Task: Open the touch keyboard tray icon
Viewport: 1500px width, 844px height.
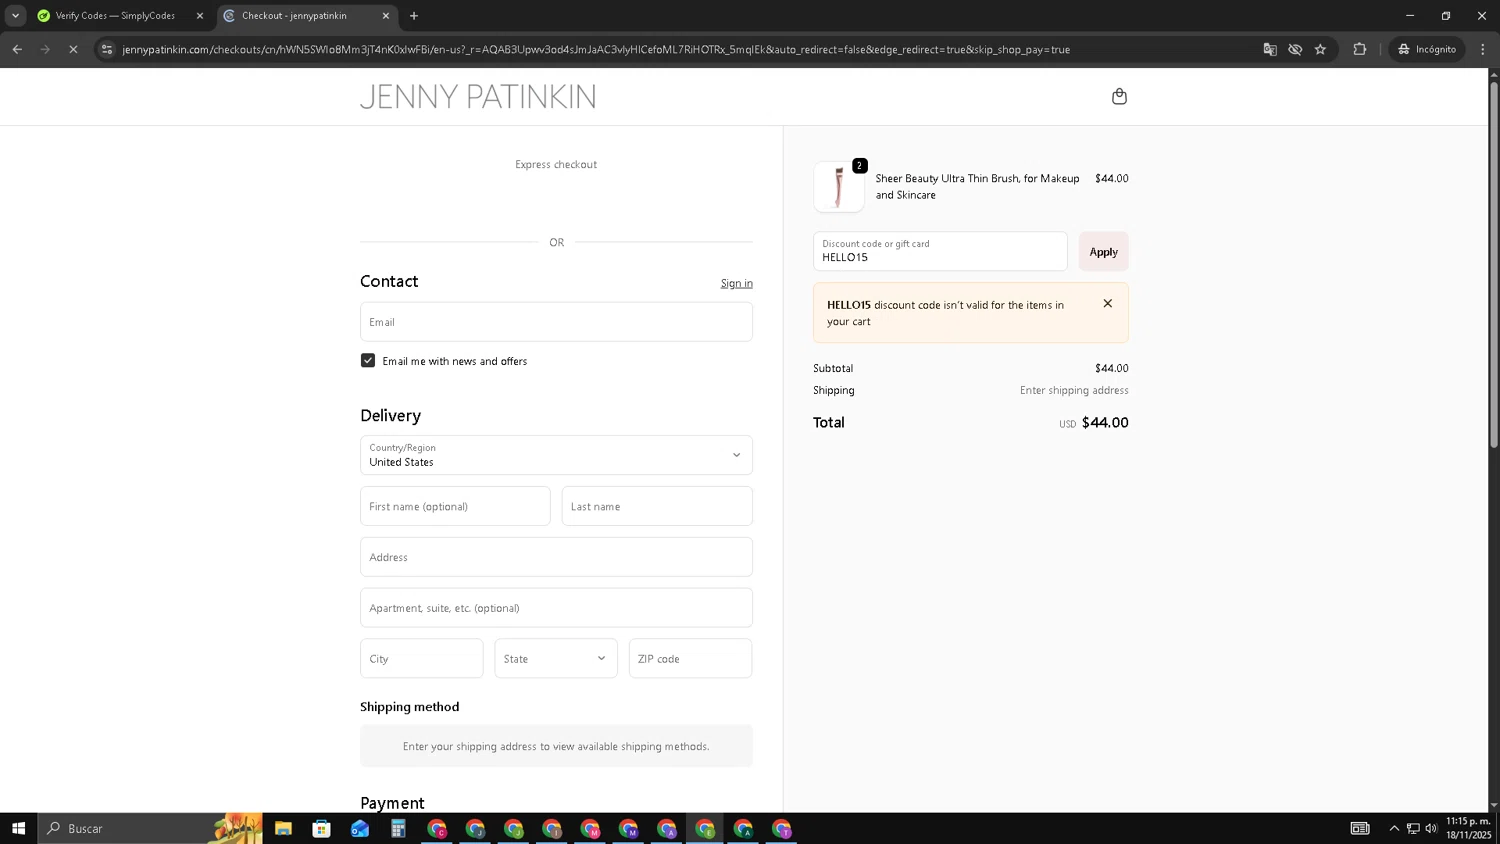Action: point(1360,828)
